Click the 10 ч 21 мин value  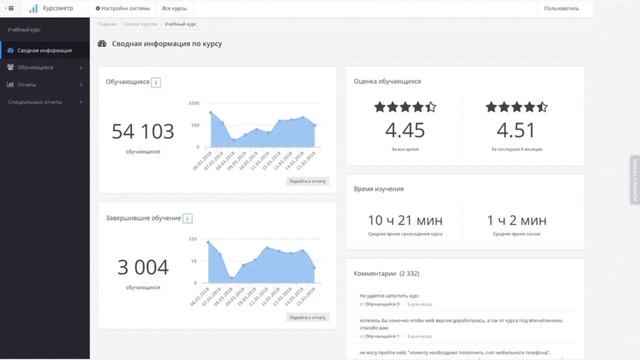(405, 220)
